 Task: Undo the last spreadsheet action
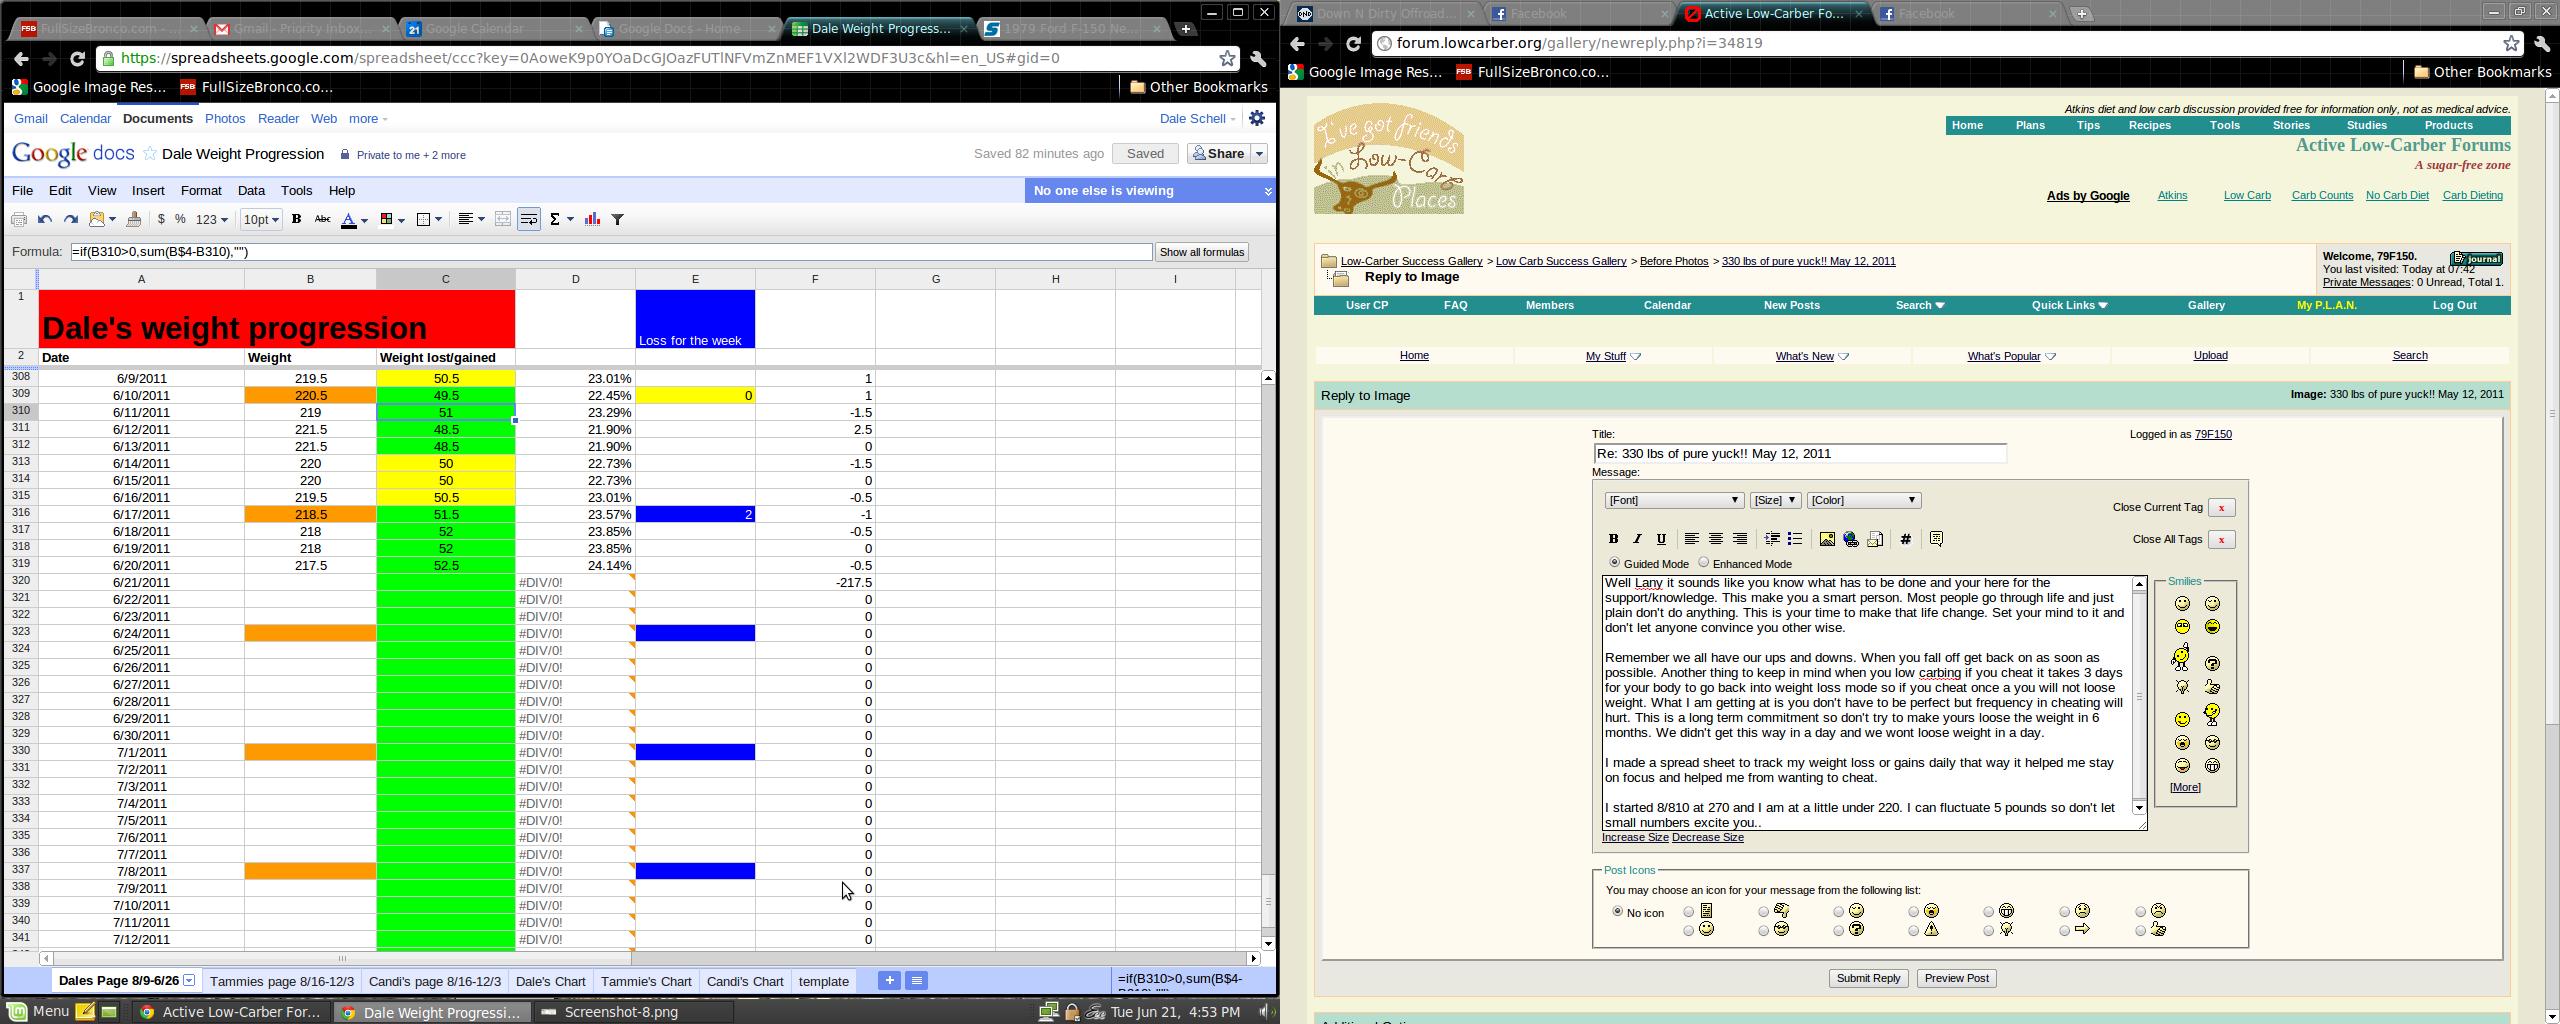(45, 220)
